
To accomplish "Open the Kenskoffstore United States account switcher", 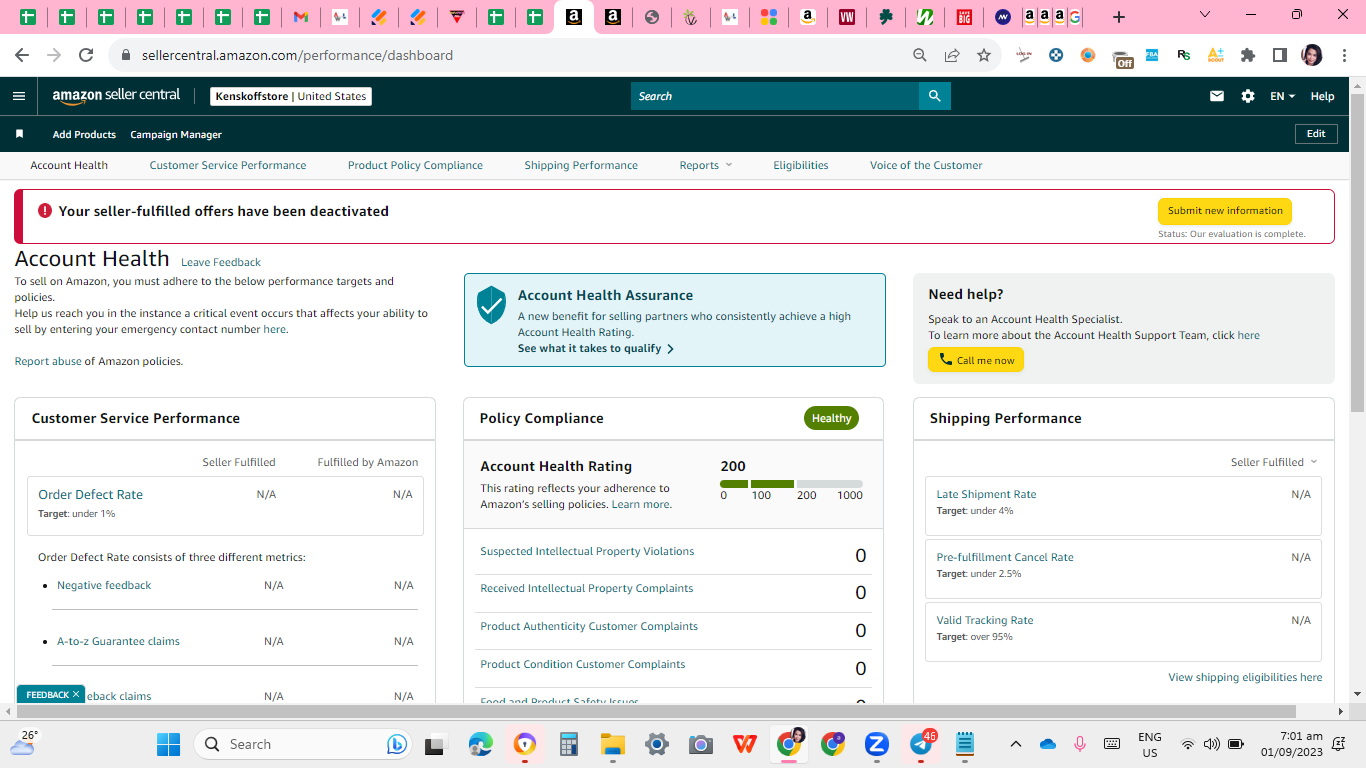I will coord(291,96).
